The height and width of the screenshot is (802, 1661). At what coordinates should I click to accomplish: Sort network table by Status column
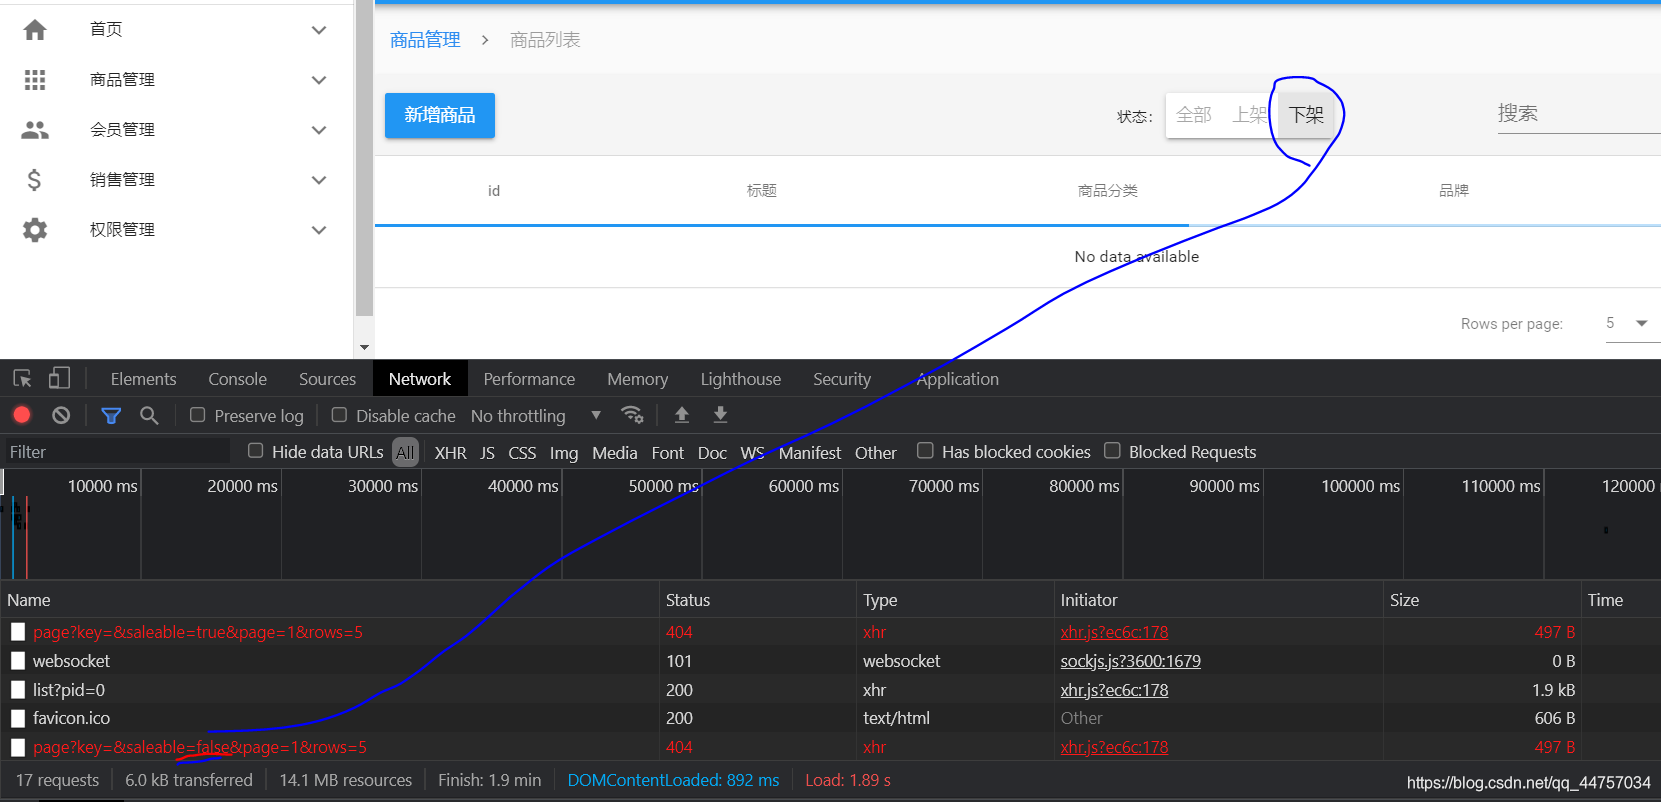(757, 600)
